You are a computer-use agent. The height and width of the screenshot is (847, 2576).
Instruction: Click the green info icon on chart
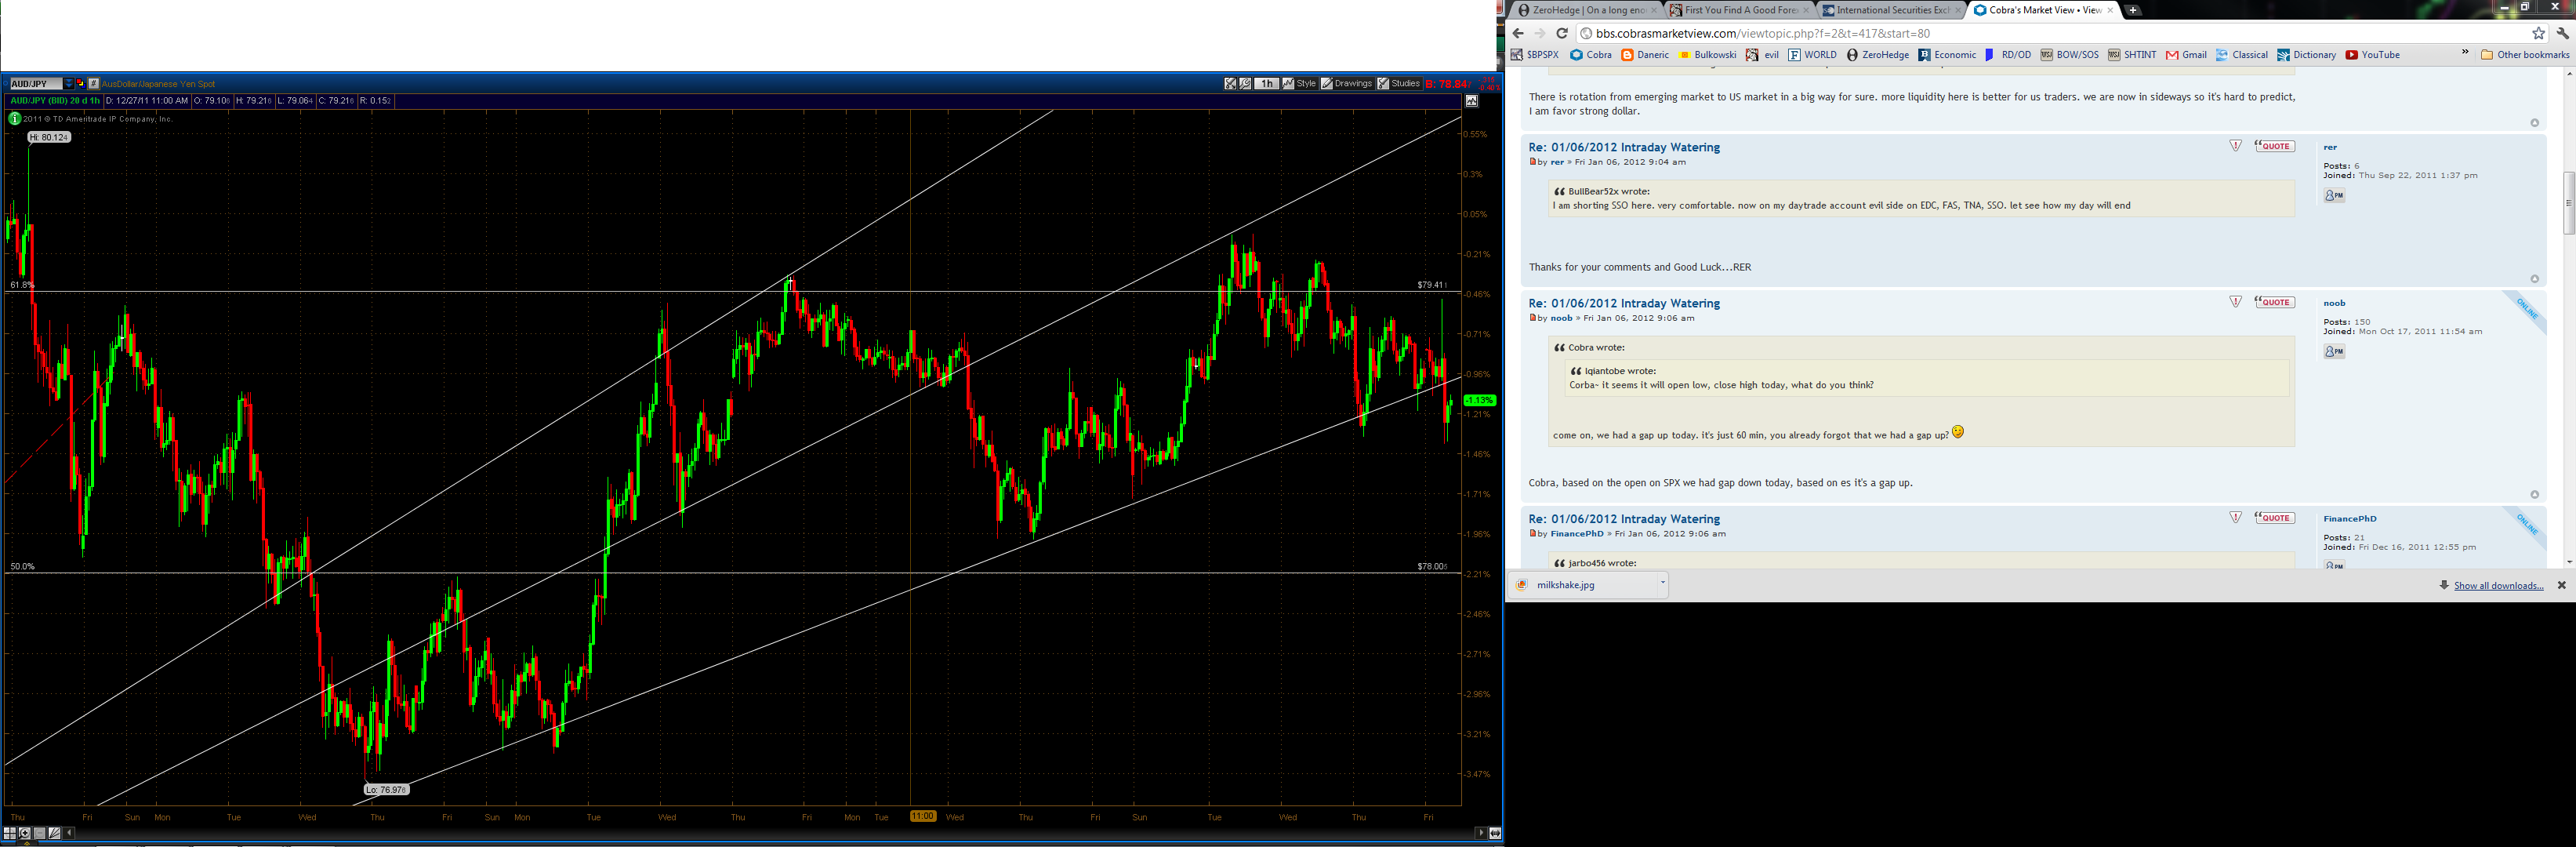15,118
